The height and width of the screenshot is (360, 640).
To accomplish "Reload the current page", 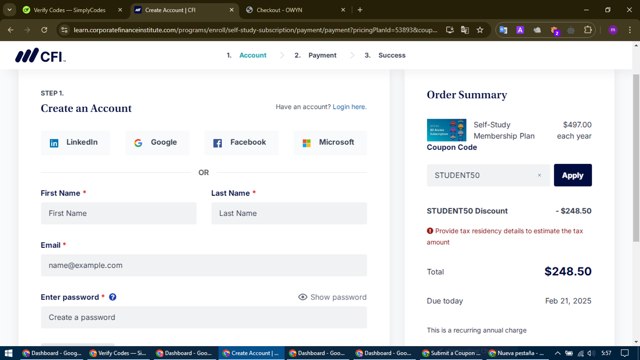I will (x=44, y=30).
